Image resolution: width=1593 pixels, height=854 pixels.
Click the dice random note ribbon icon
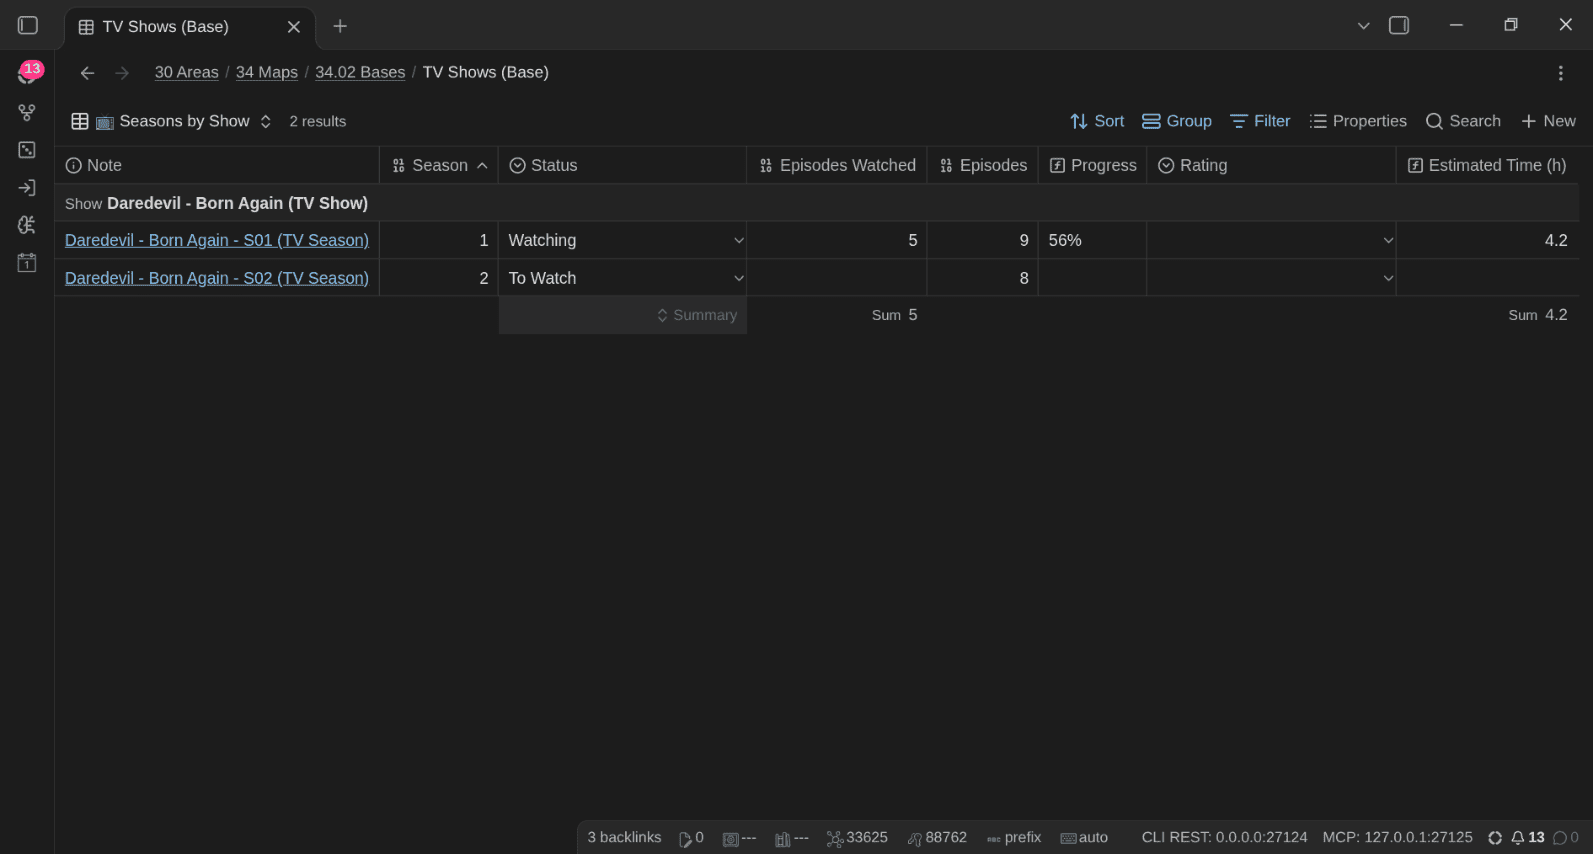(27, 150)
